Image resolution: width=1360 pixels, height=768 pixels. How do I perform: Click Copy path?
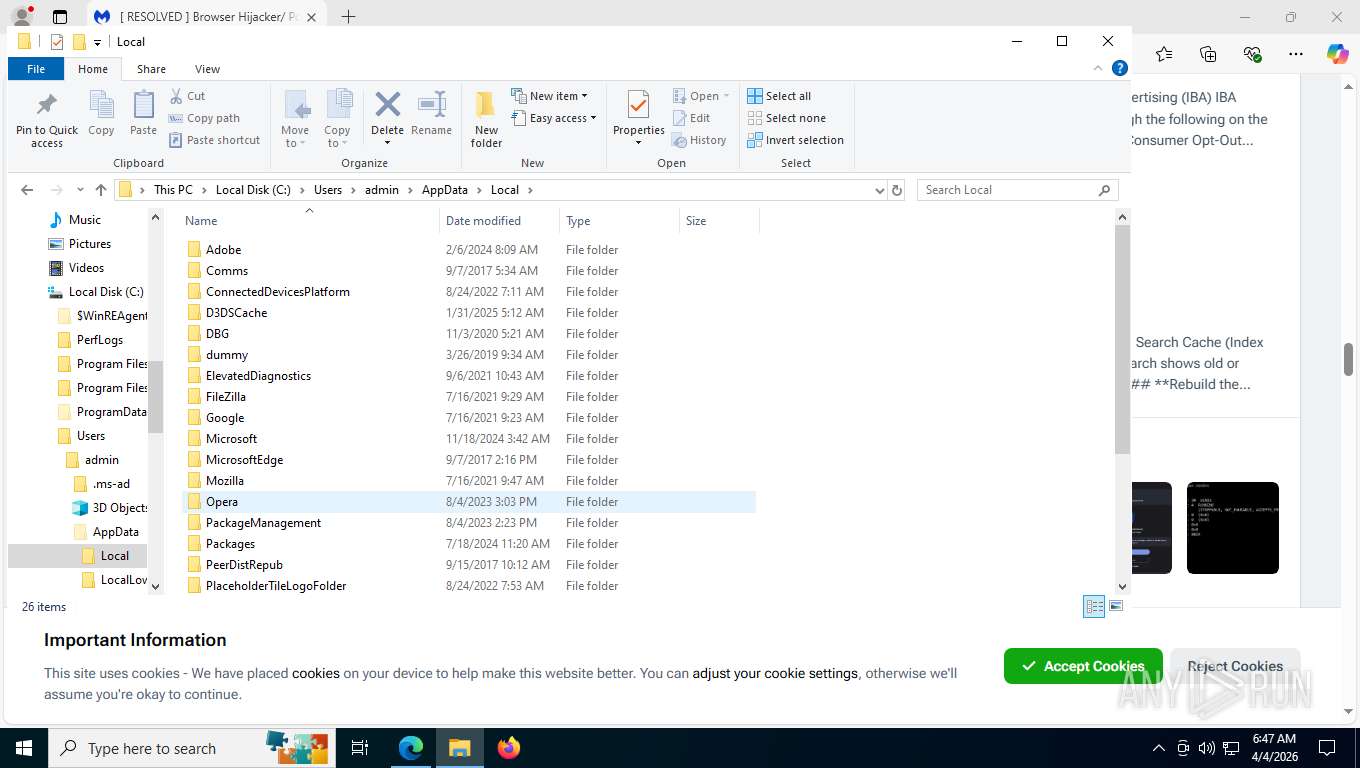[204, 118]
